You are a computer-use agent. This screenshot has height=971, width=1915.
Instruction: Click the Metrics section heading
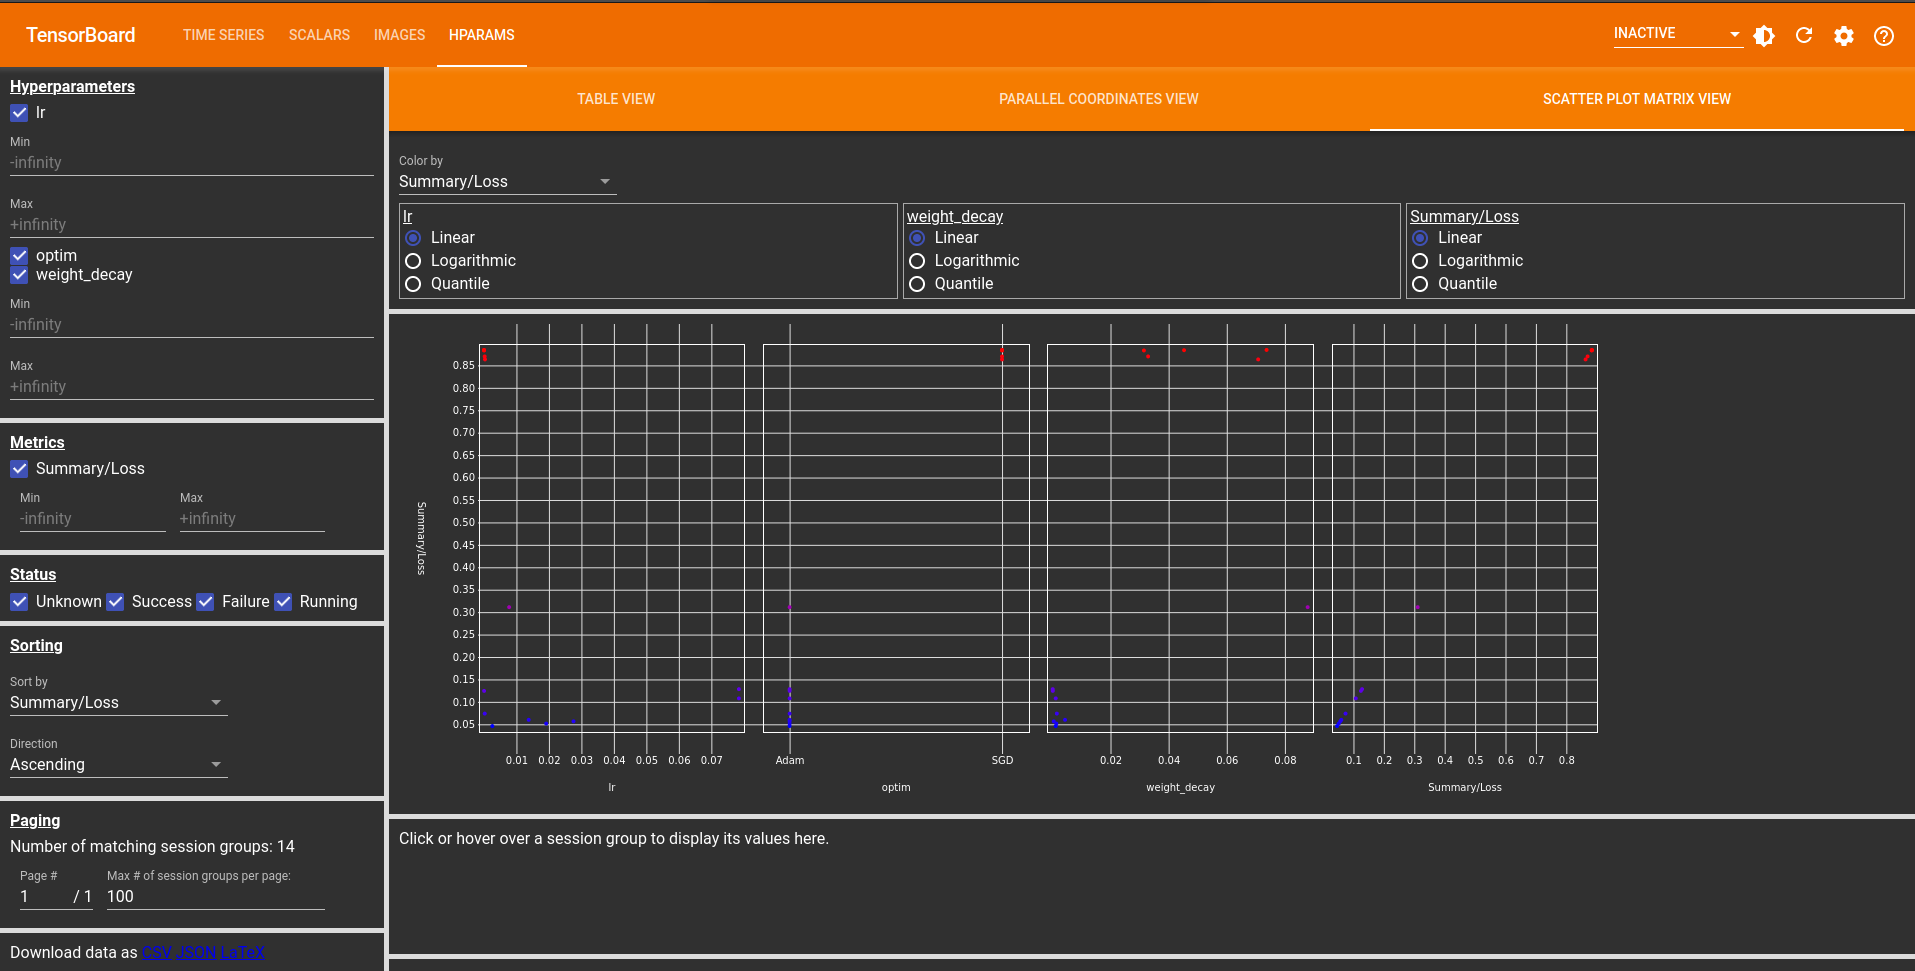point(37,443)
